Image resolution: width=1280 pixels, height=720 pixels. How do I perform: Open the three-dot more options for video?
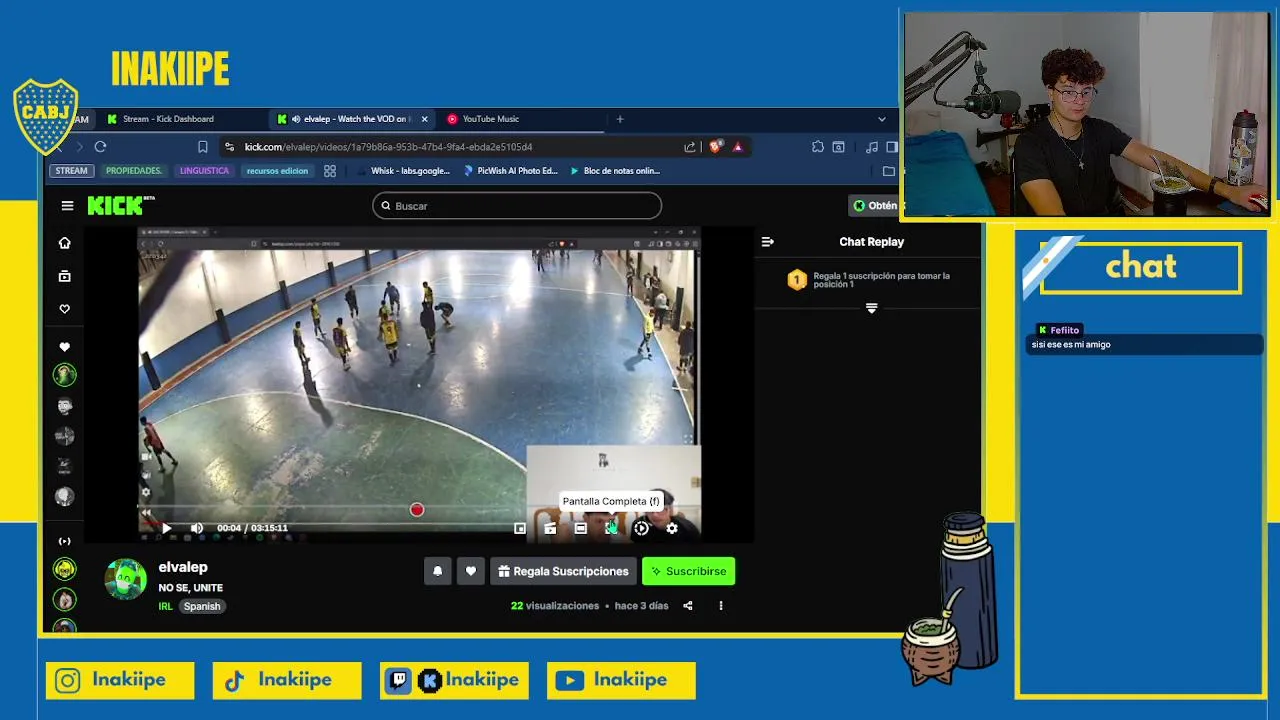[x=721, y=606]
